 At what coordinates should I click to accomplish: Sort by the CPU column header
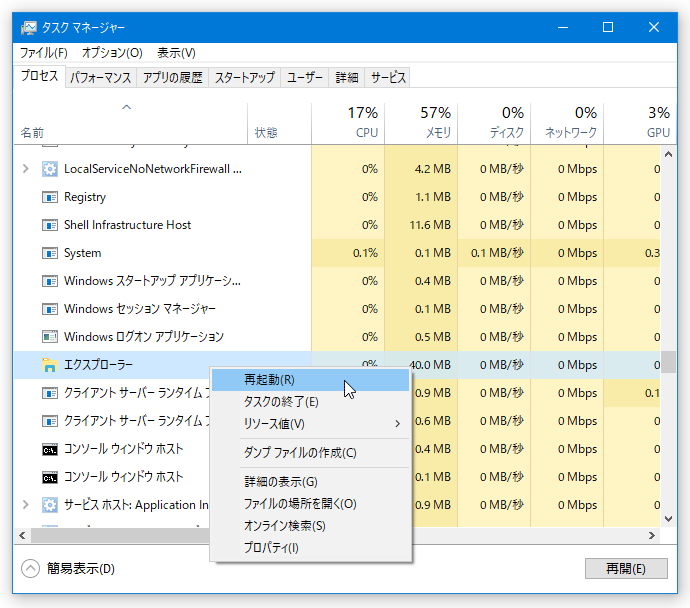click(348, 123)
